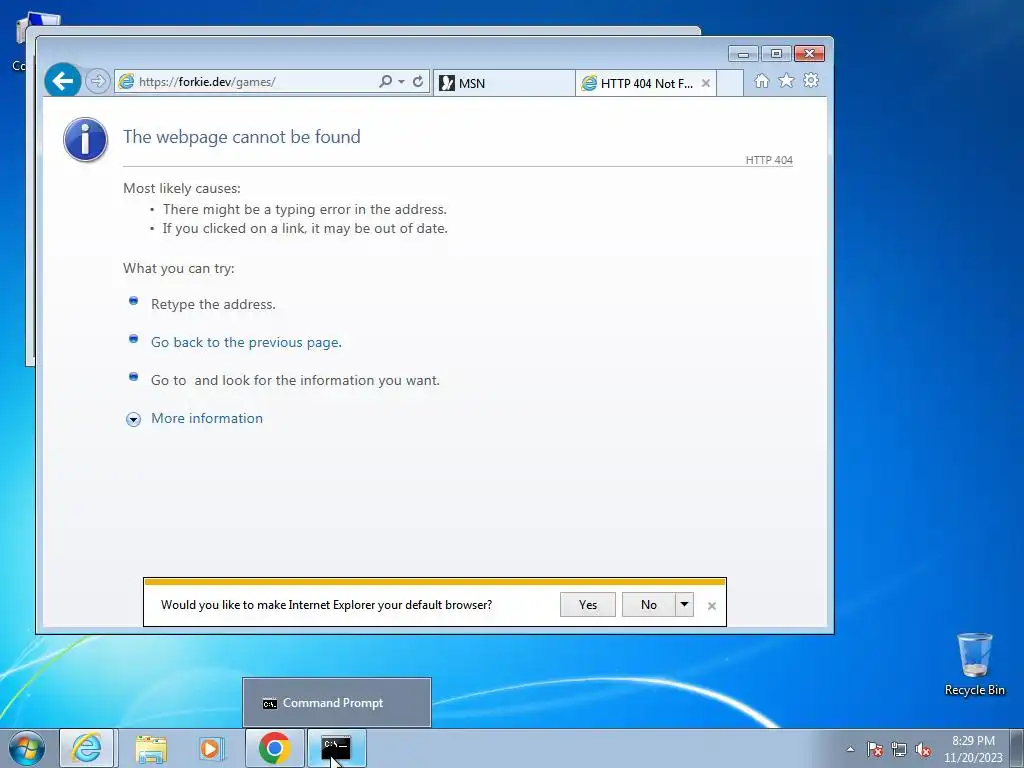The image size is (1024, 768).
Task: Click the search magnifier in address bar
Action: (386, 82)
